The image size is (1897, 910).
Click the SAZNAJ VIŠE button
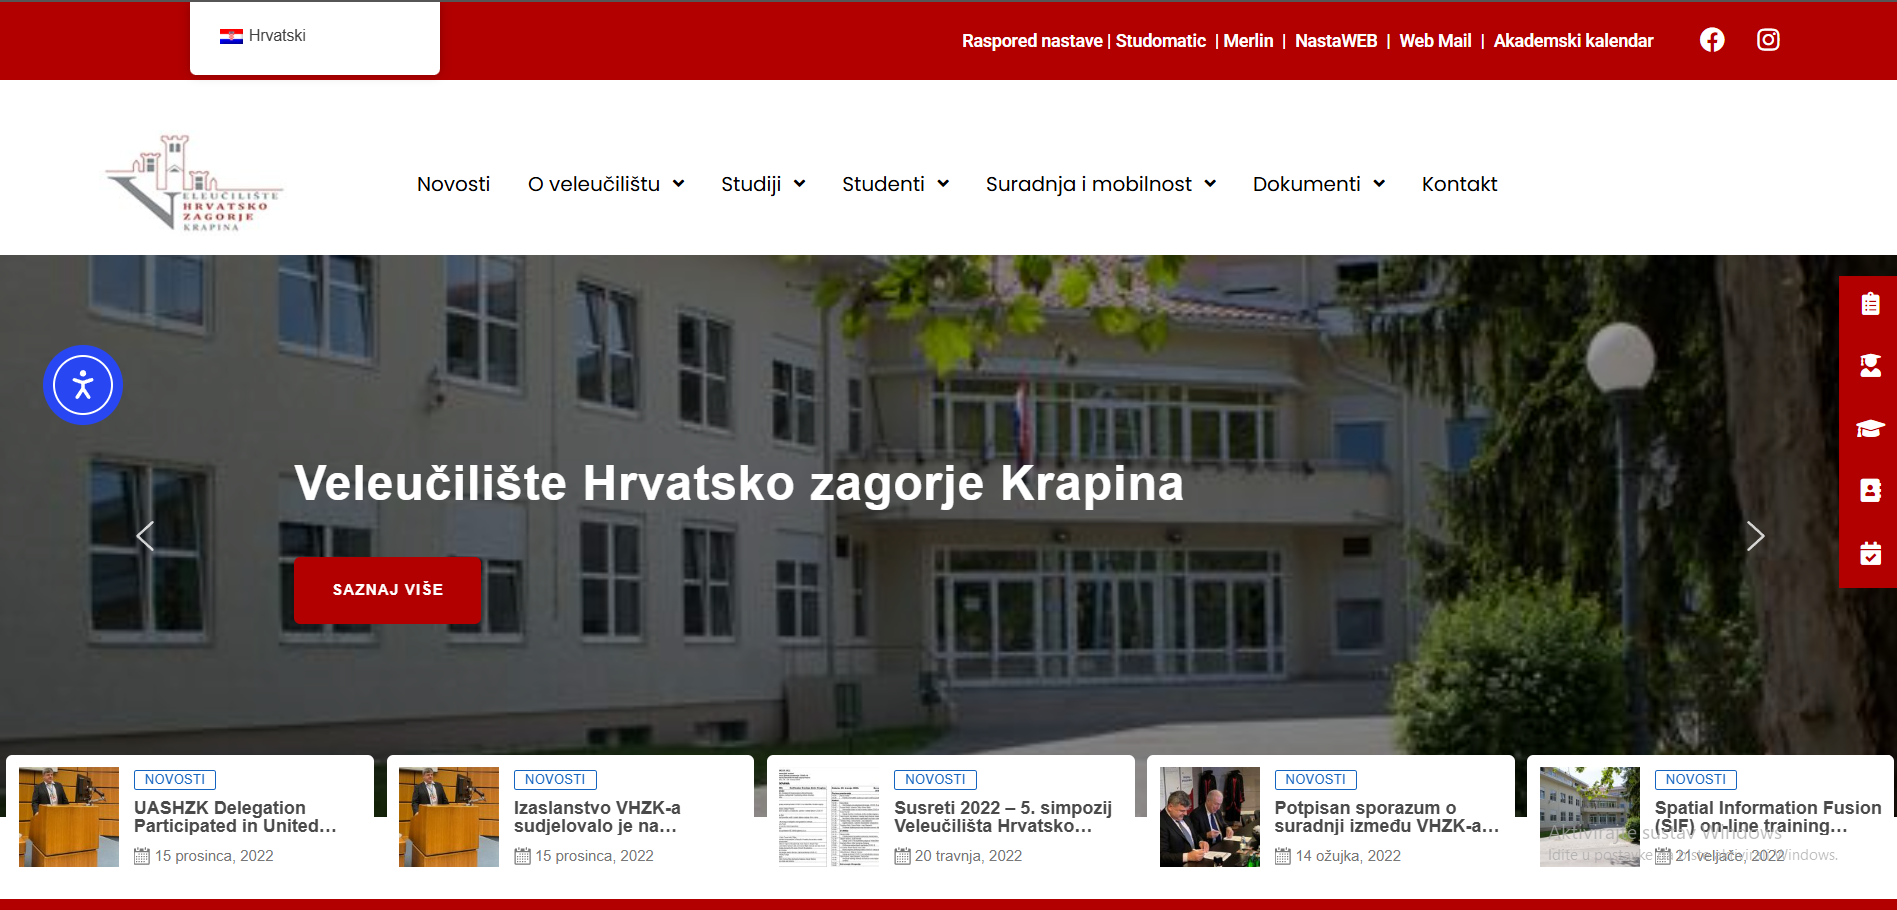click(x=387, y=590)
